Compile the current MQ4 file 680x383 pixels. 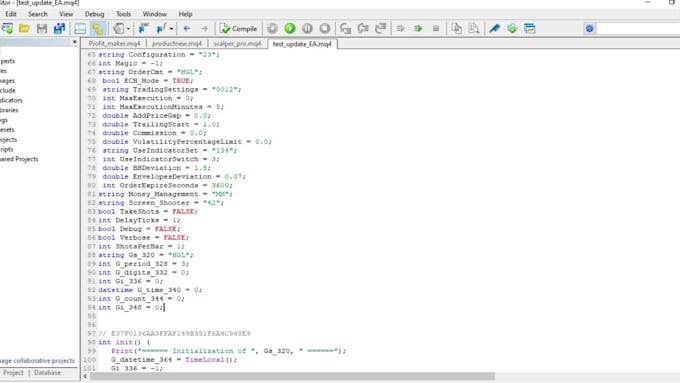pos(239,29)
